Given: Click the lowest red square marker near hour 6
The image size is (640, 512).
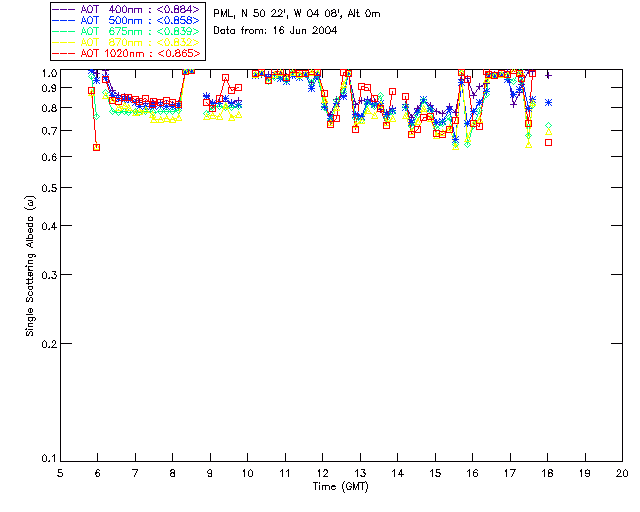Looking at the screenshot, I should [97, 147].
